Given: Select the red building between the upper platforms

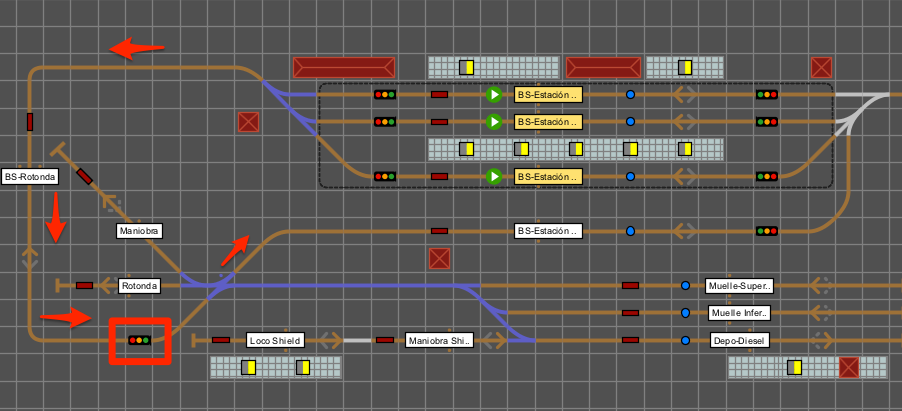Looking at the screenshot, I should coord(603,67).
